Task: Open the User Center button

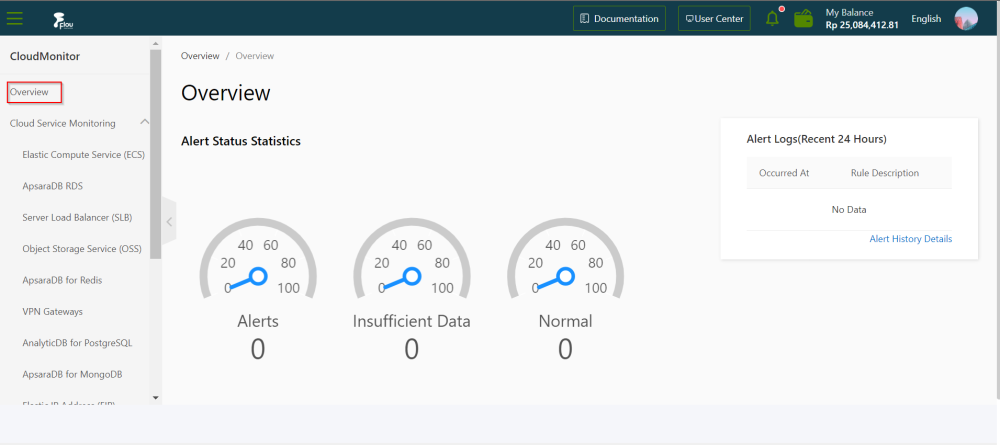Action: point(714,18)
